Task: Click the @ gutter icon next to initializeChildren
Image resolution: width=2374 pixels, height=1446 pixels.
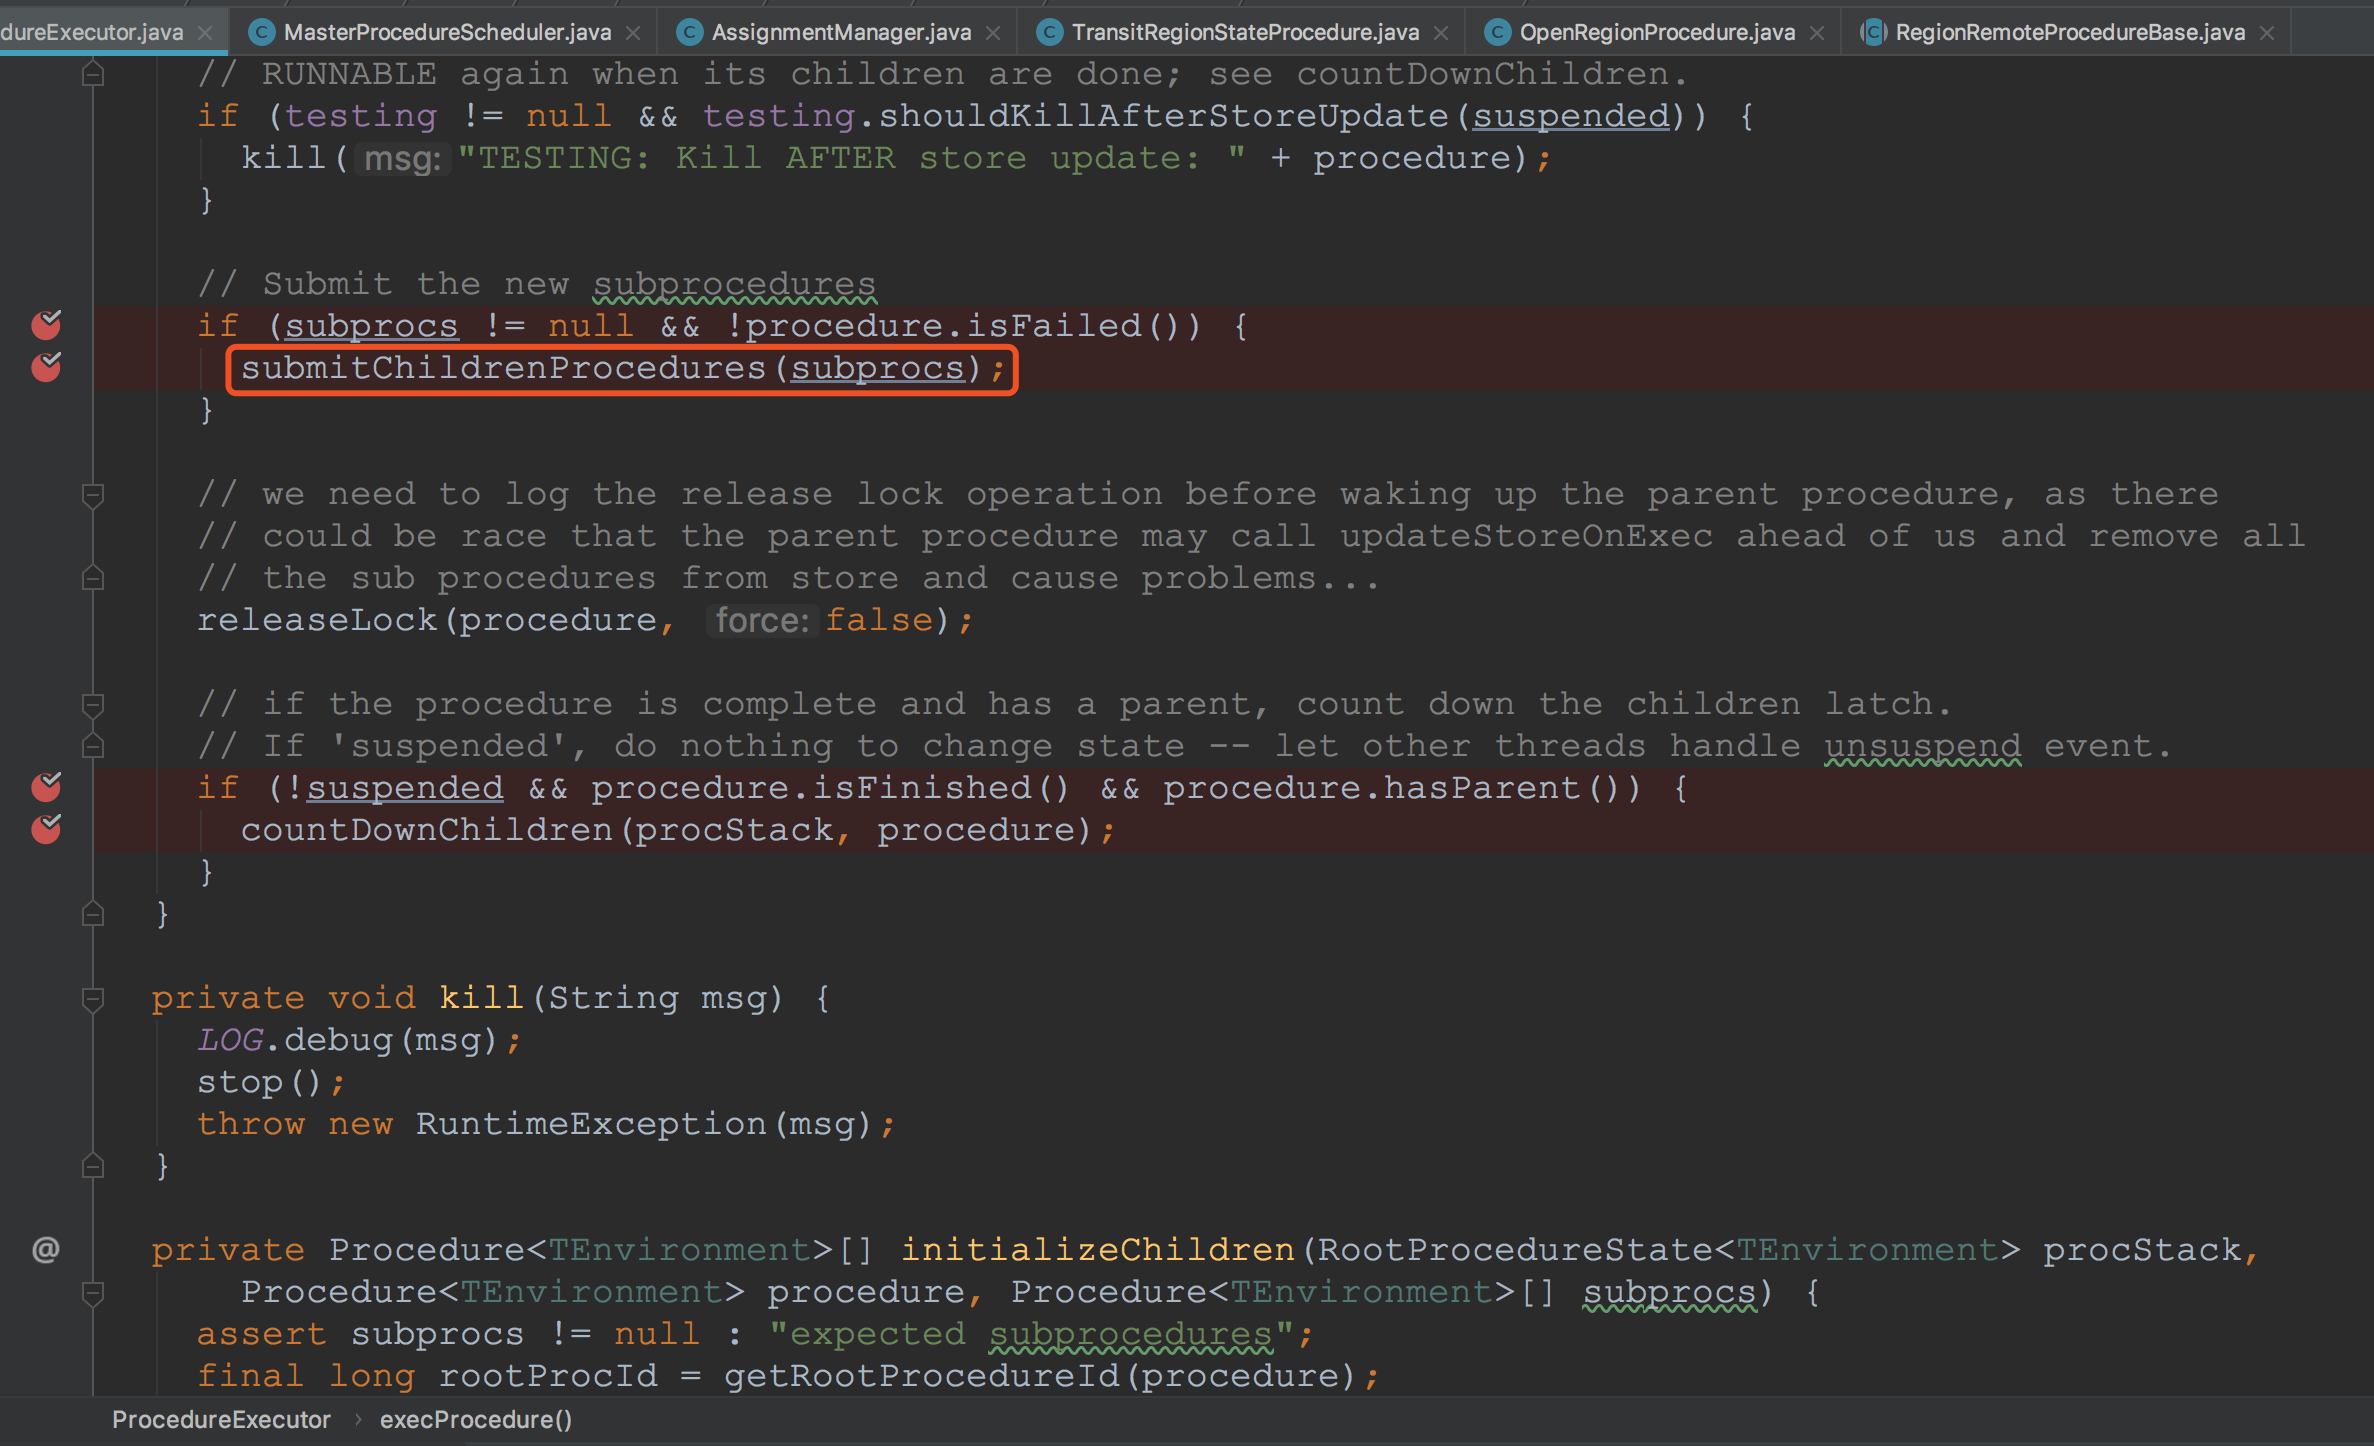Action: pos(46,1249)
